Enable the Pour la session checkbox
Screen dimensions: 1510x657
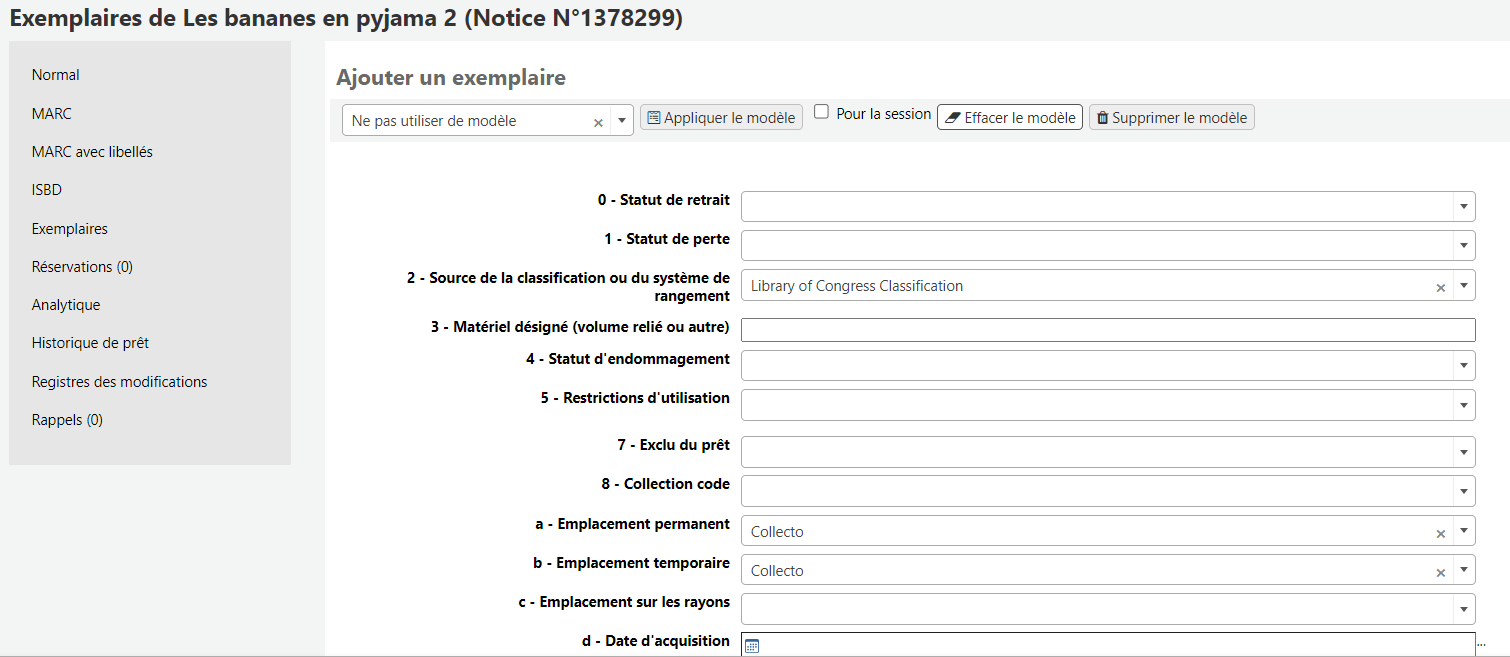821,112
